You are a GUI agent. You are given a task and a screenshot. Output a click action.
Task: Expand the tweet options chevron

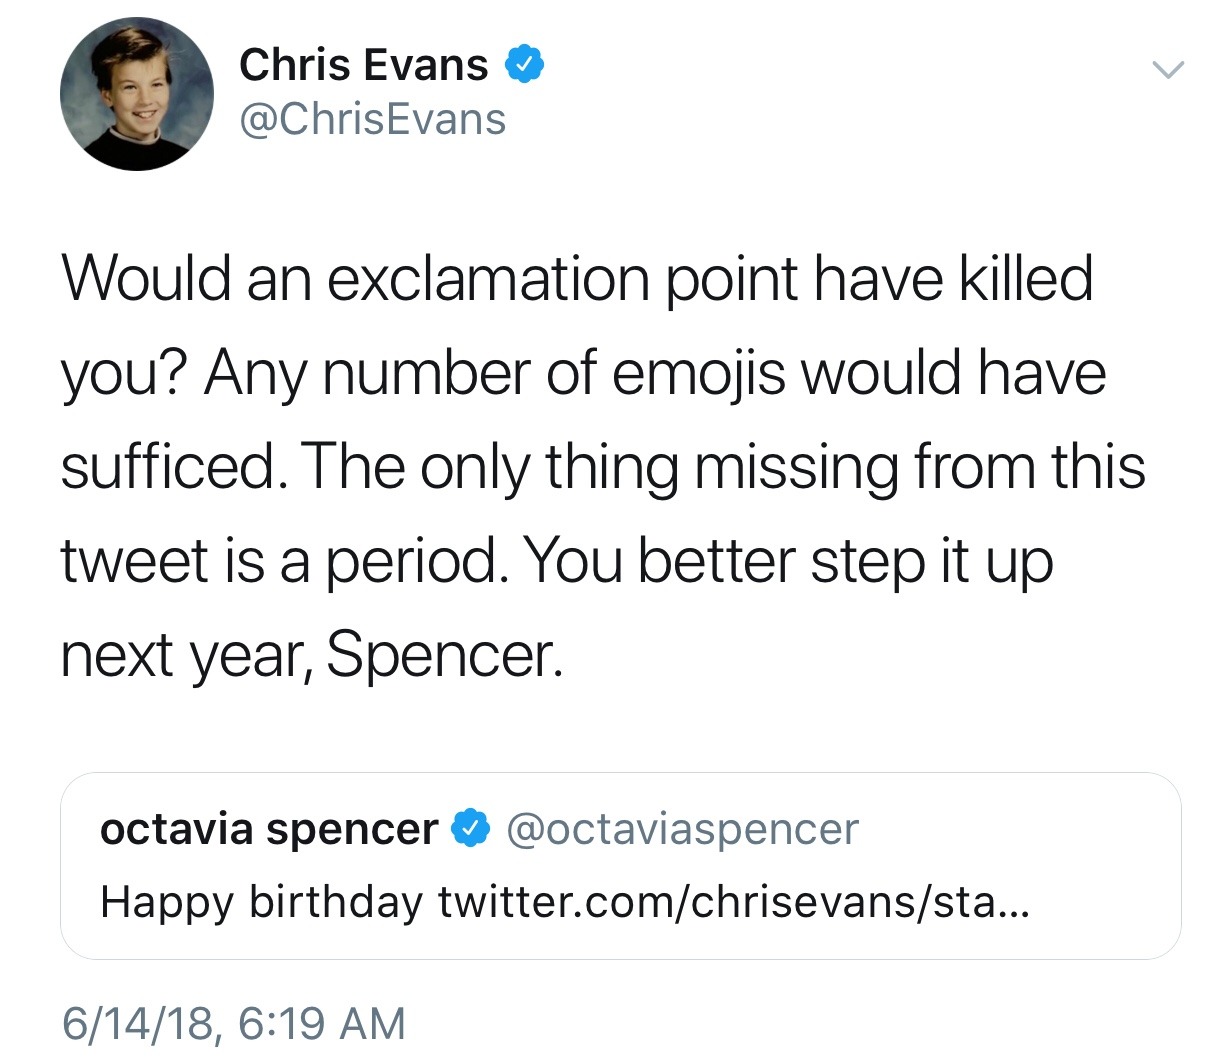click(1167, 70)
